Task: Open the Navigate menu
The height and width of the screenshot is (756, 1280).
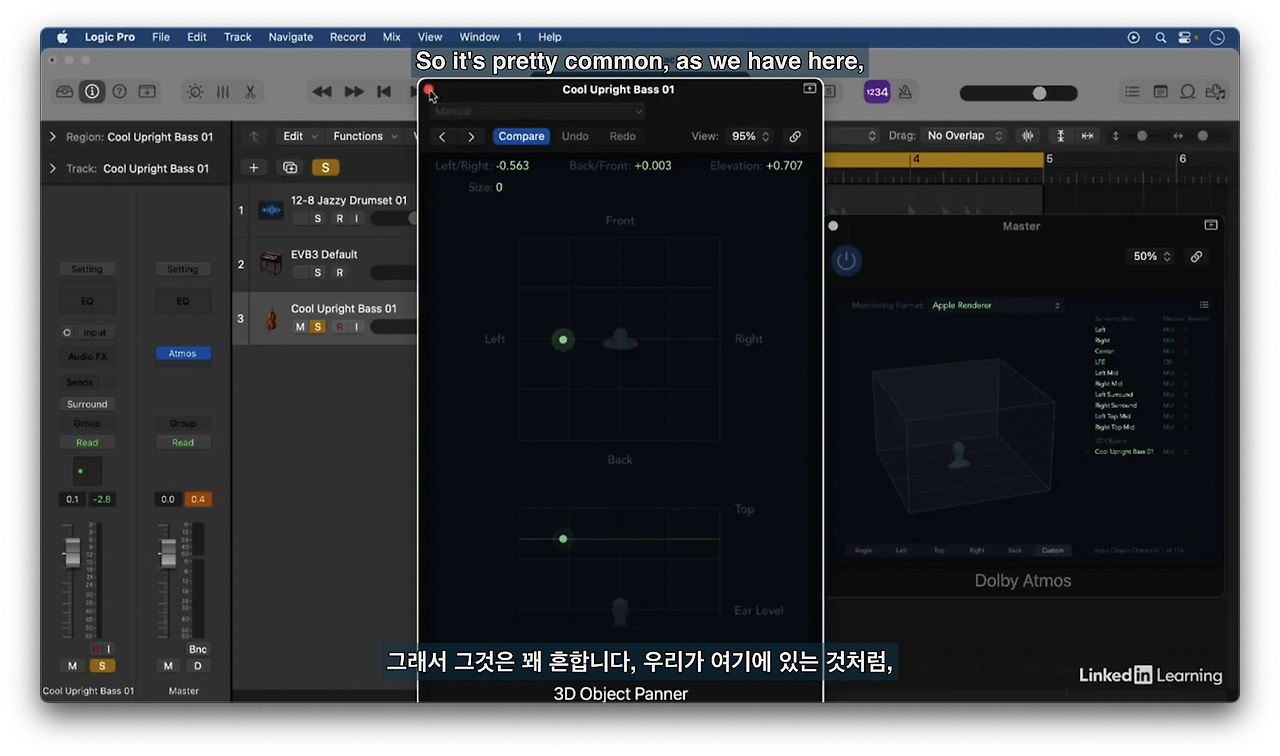Action: click(x=291, y=37)
